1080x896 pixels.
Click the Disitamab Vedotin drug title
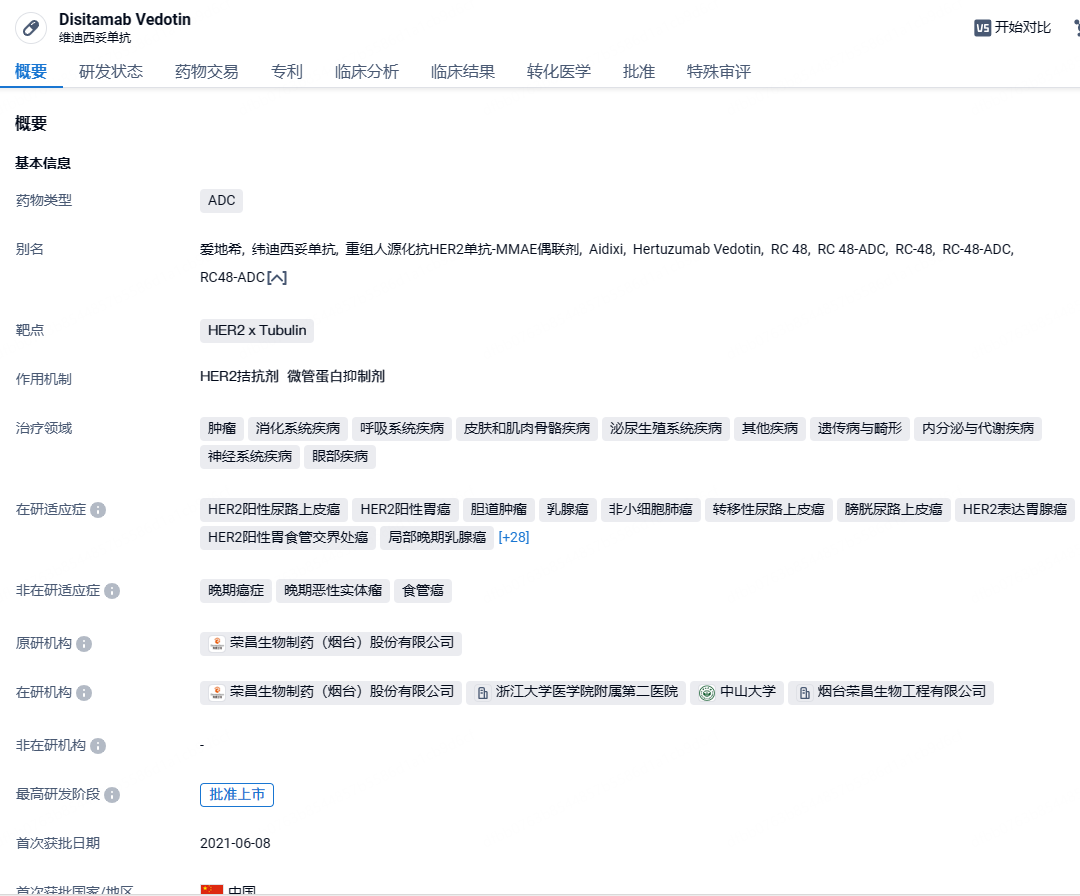pyautogui.click(x=125, y=19)
